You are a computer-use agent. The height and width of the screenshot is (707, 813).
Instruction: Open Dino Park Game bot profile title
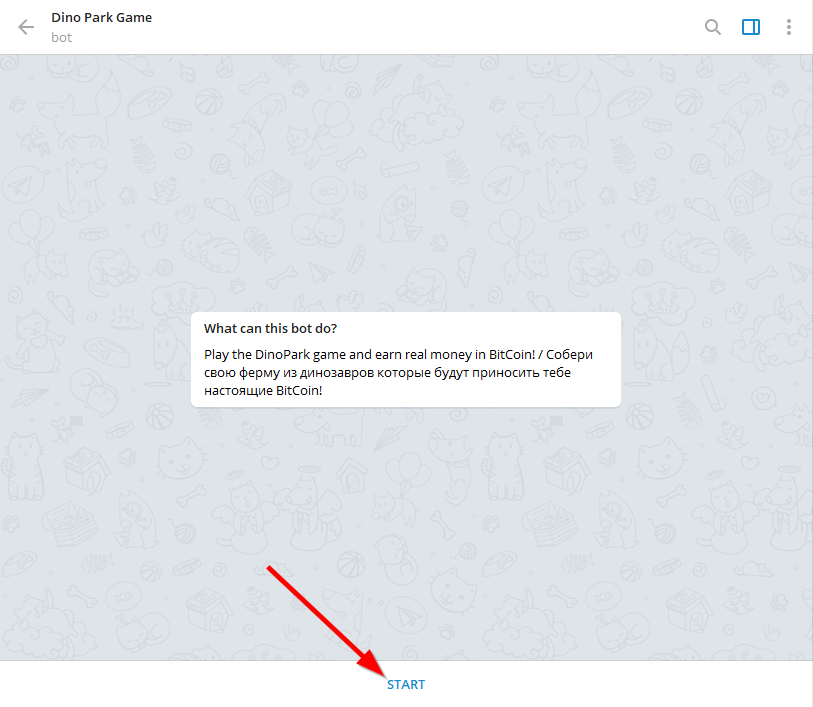[102, 18]
